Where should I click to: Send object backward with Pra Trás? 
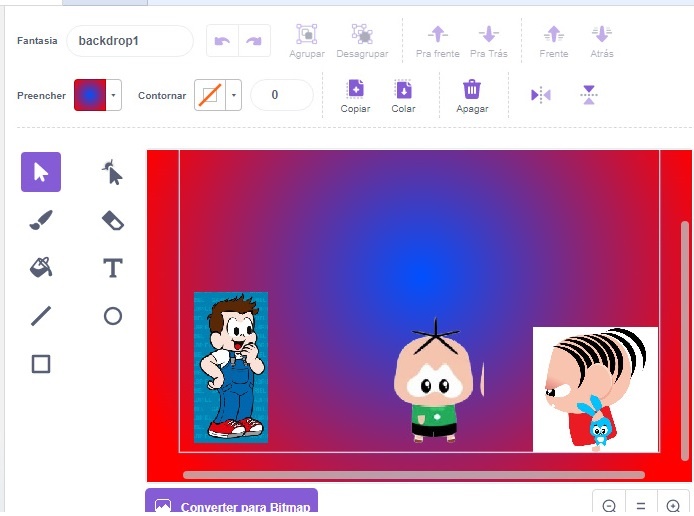click(x=489, y=41)
